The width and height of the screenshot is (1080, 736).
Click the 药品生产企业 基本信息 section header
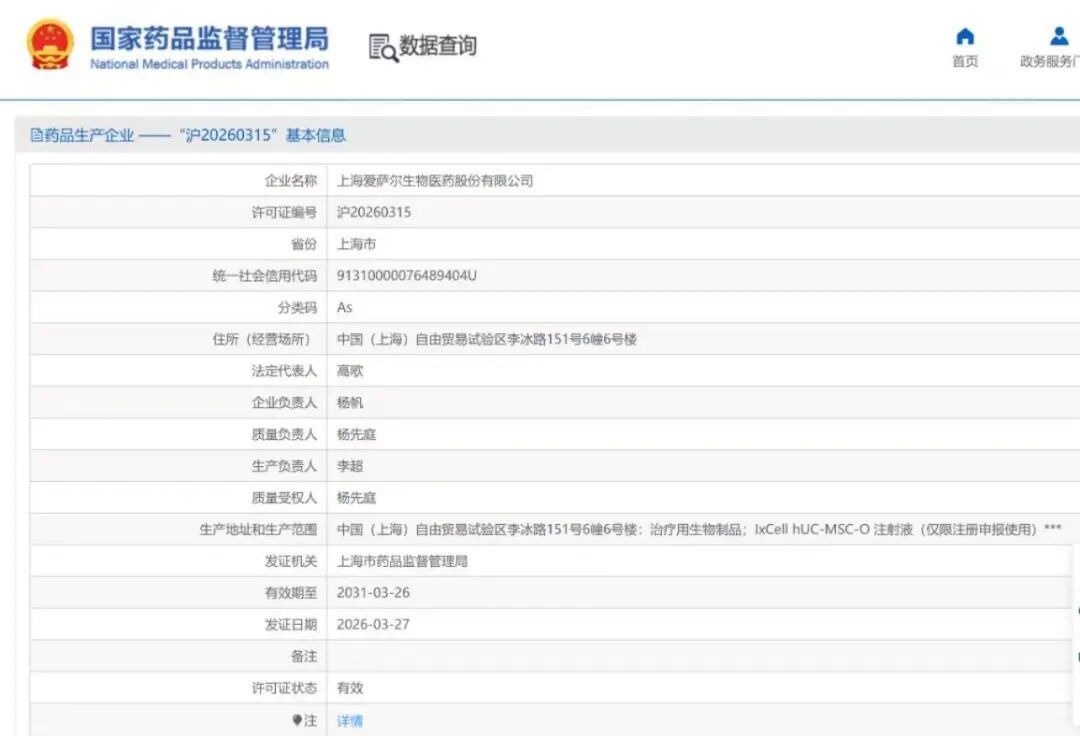pyautogui.click(x=190, y=136)
